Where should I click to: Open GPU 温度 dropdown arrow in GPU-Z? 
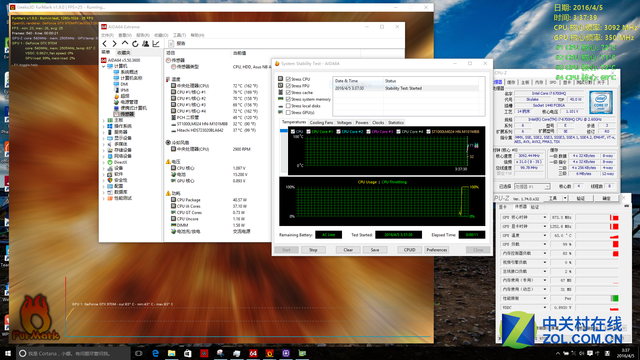point(544,236)
